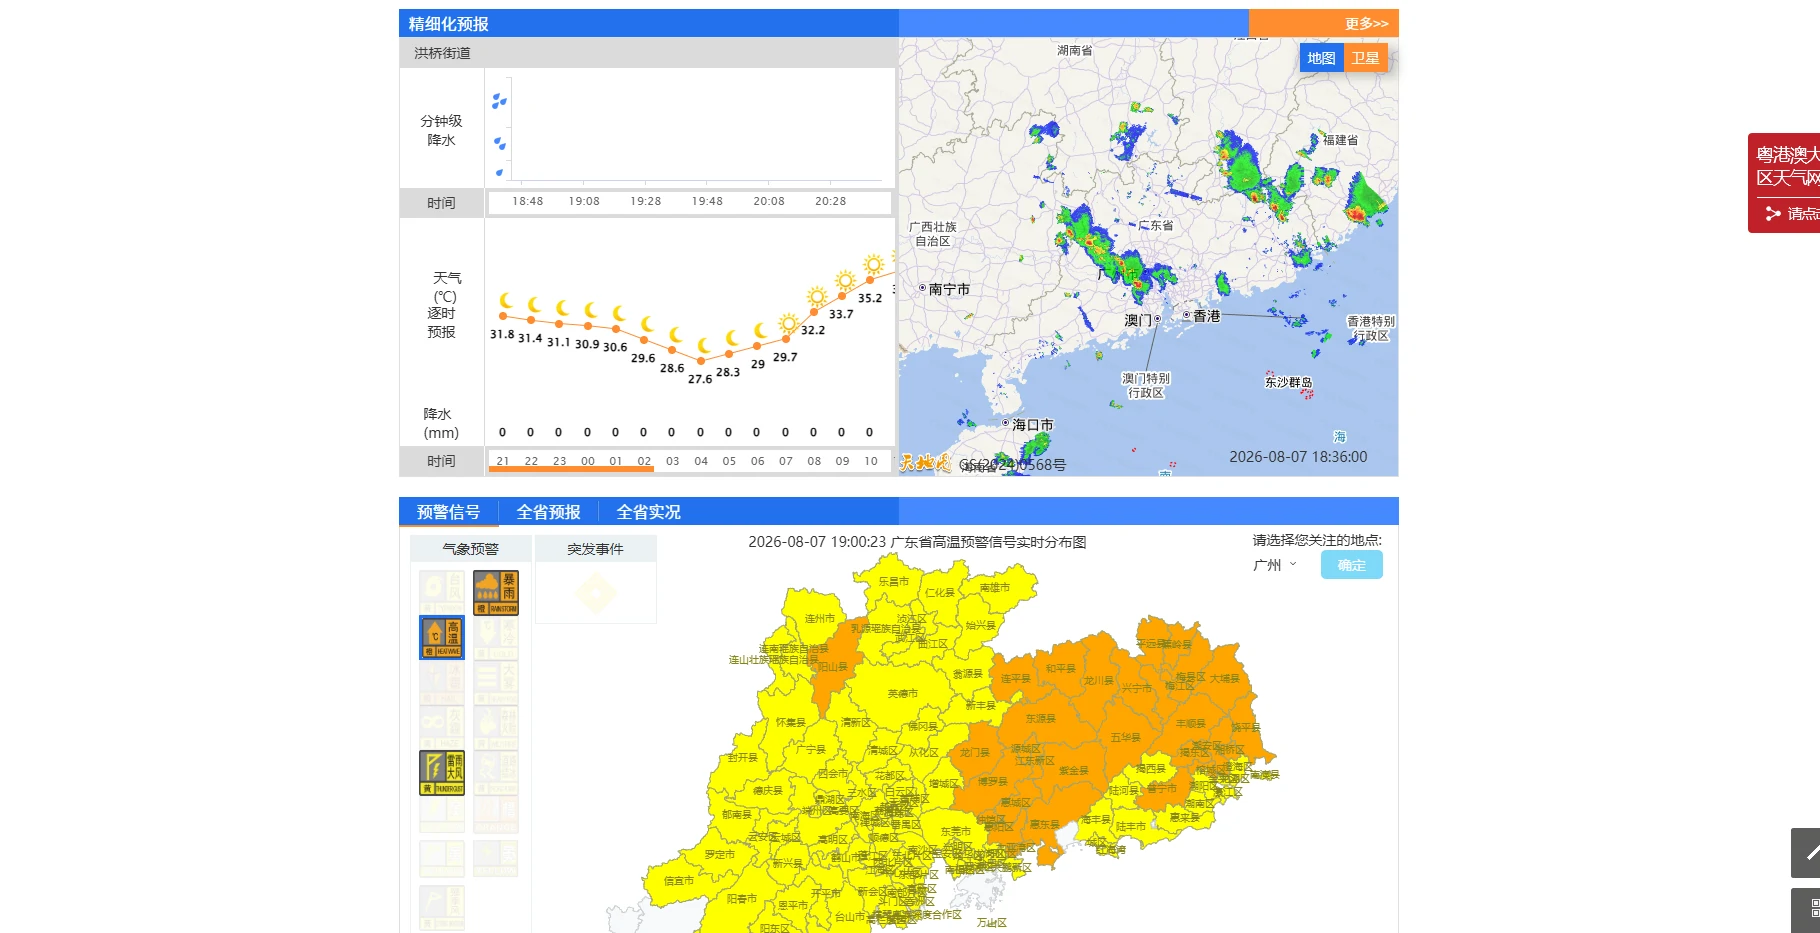This screenshot has height=933, width=1820.
Task: Select the faded cold (寒冷) warning icon
Action: (496, 637)
